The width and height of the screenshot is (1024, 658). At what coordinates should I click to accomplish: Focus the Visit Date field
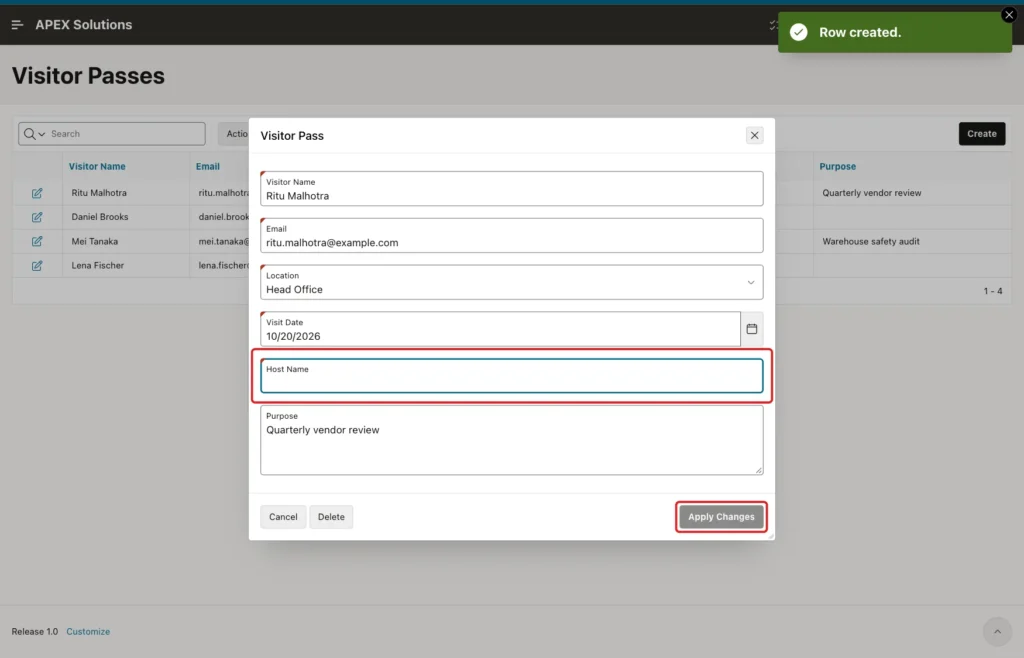coord(500,329)
